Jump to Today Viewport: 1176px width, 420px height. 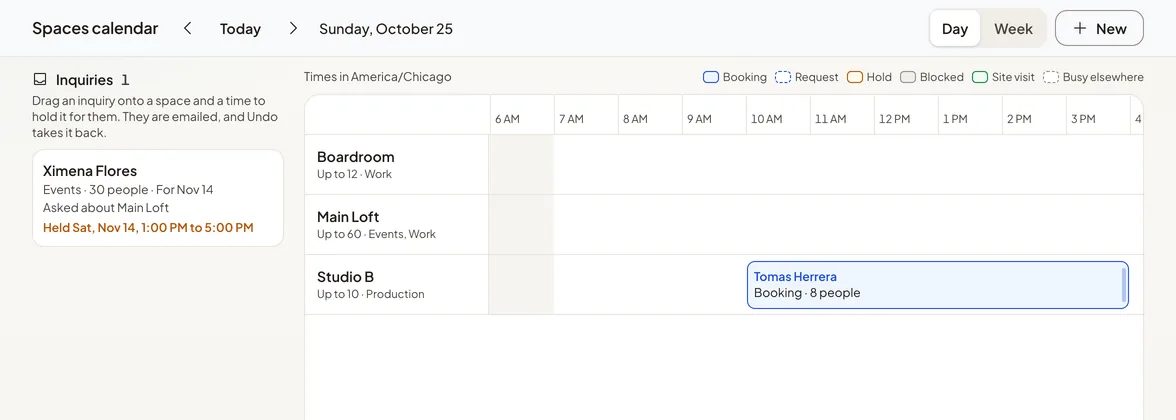(x=240, y=28)
